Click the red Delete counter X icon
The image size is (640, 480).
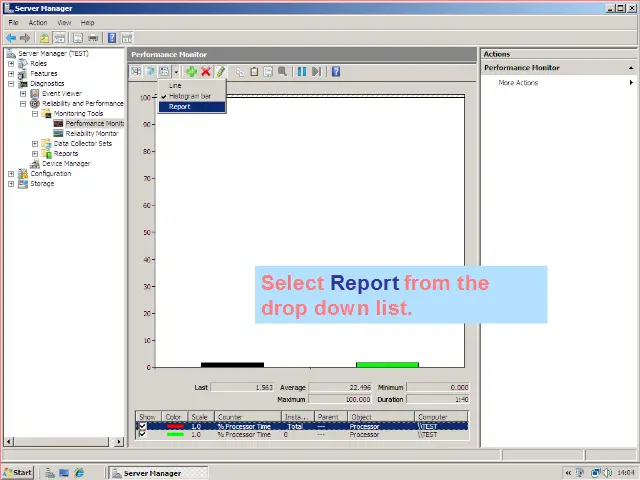pyautogui.click(x=206, y=72)
